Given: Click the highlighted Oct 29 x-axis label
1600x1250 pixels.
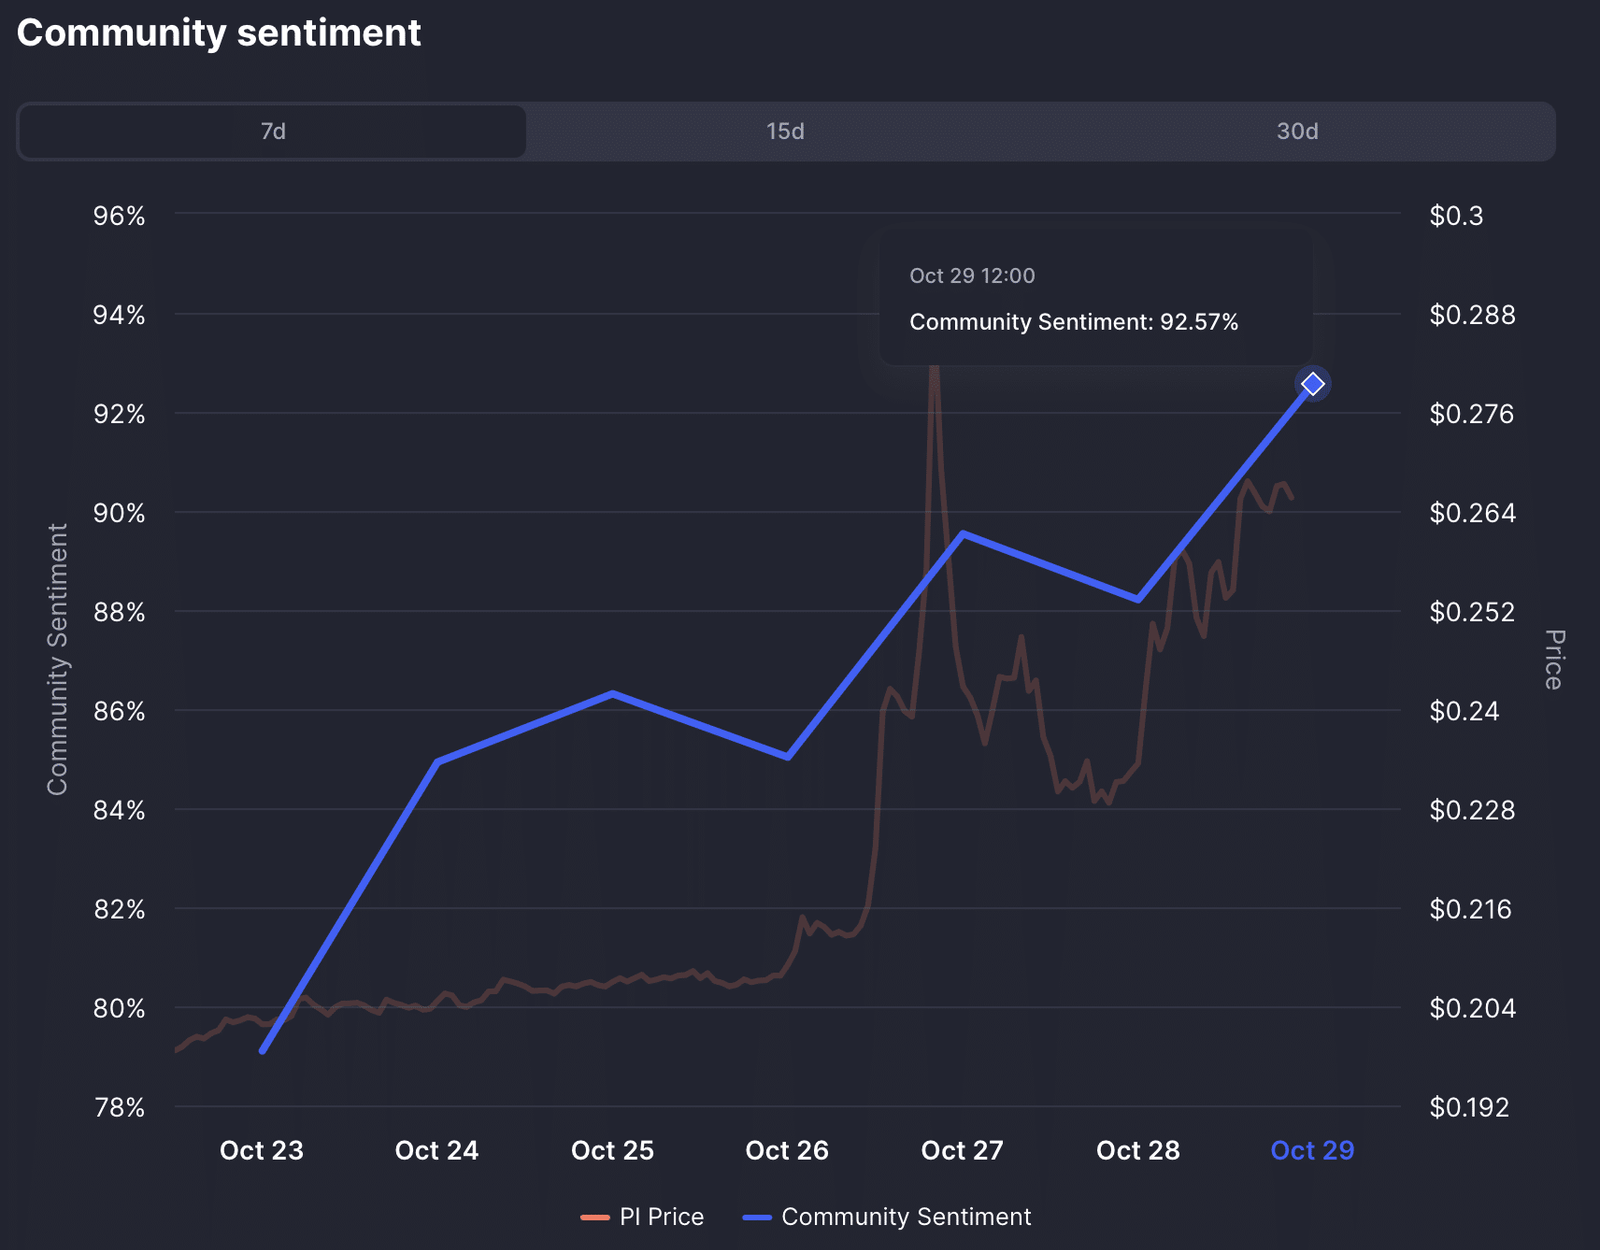Looking at the screenshot, I should coord(1312,1151).
